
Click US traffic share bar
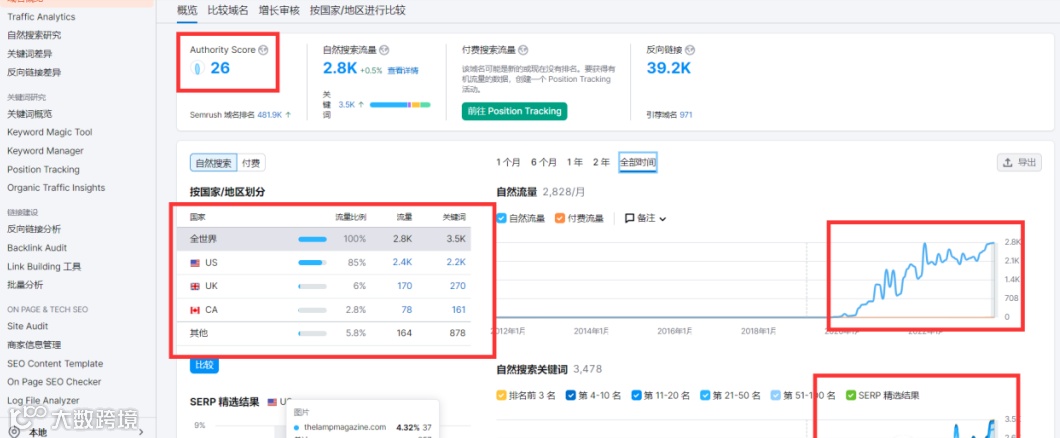(x=312, y=262)
